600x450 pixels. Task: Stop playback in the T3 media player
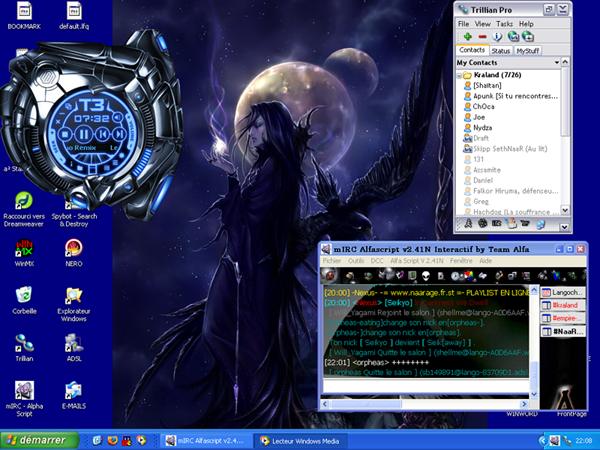tap(65, 134)
